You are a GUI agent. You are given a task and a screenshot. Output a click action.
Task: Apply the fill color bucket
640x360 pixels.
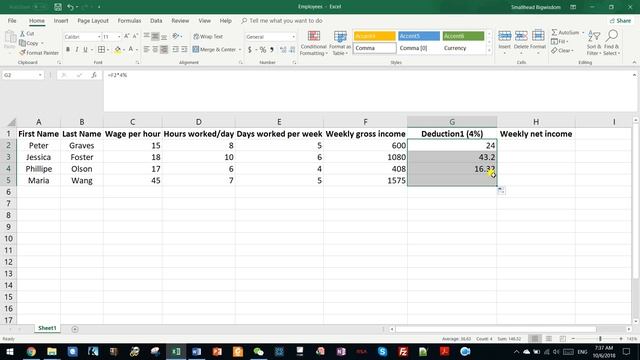click(x=118, y=50)
